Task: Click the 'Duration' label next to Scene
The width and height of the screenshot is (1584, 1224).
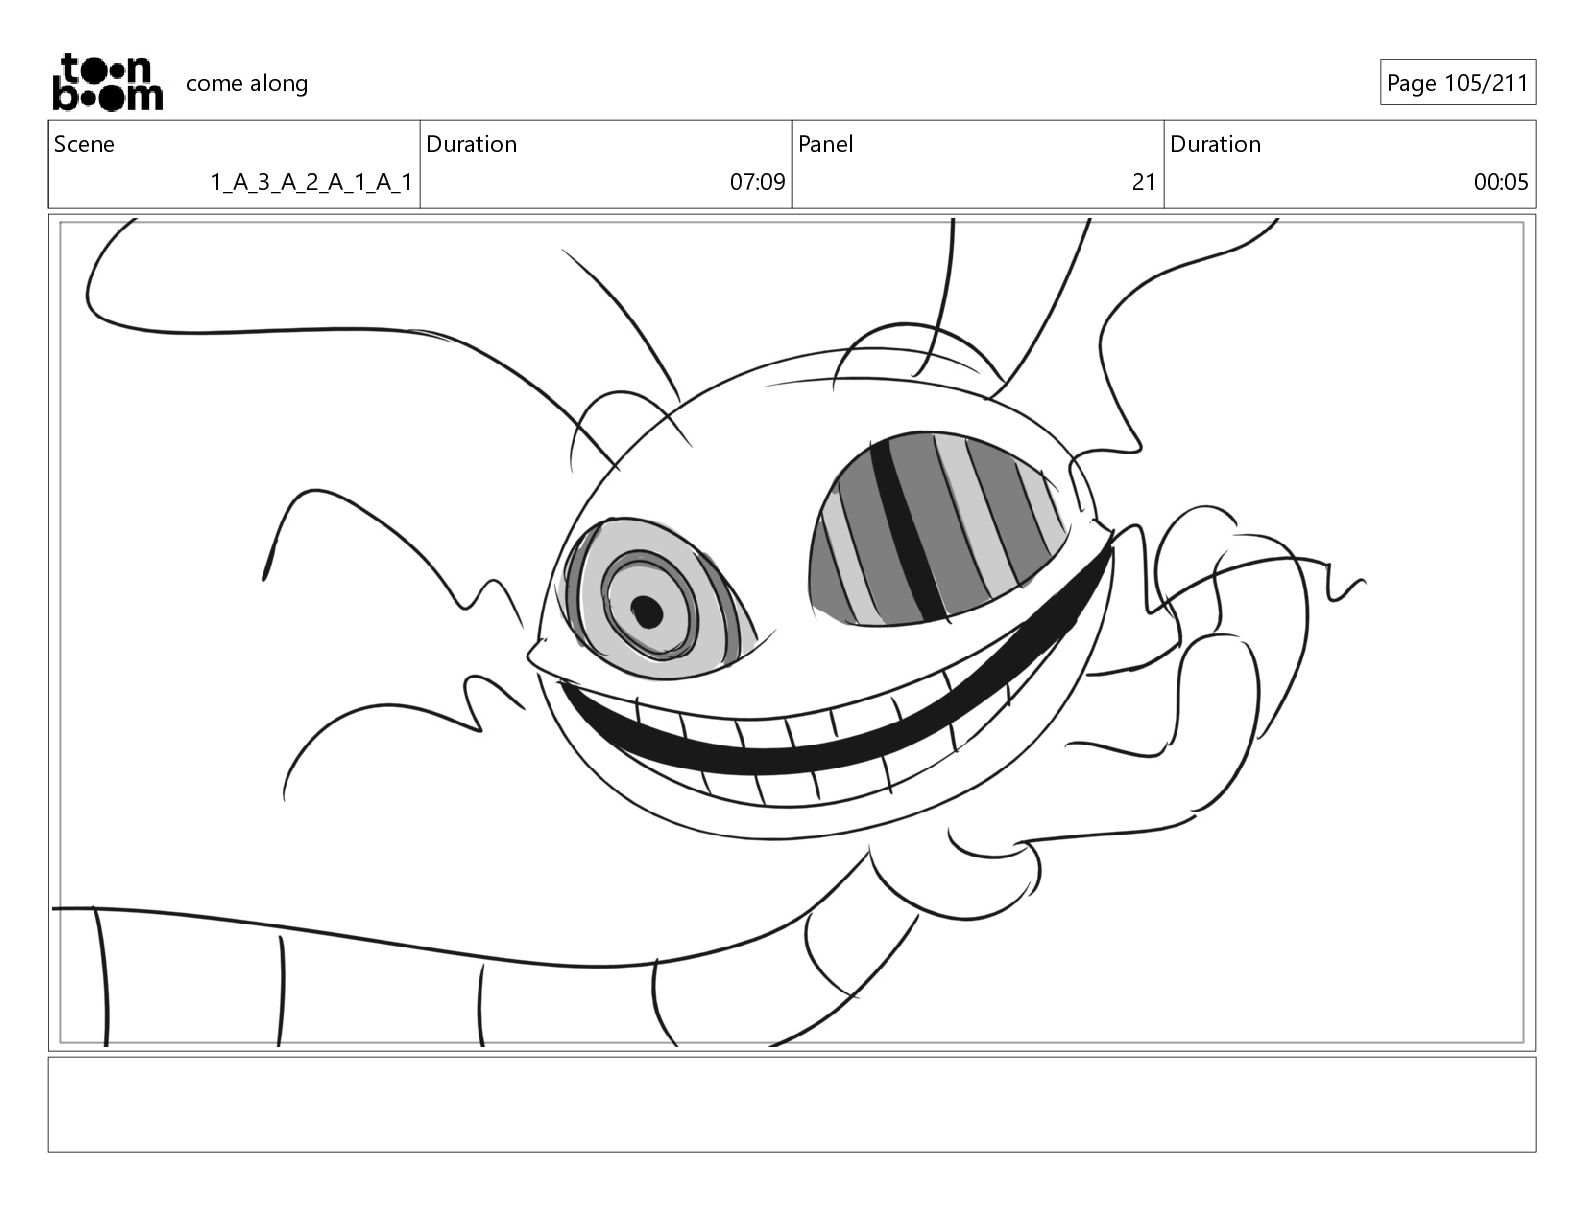Action: tap(472, 144)
